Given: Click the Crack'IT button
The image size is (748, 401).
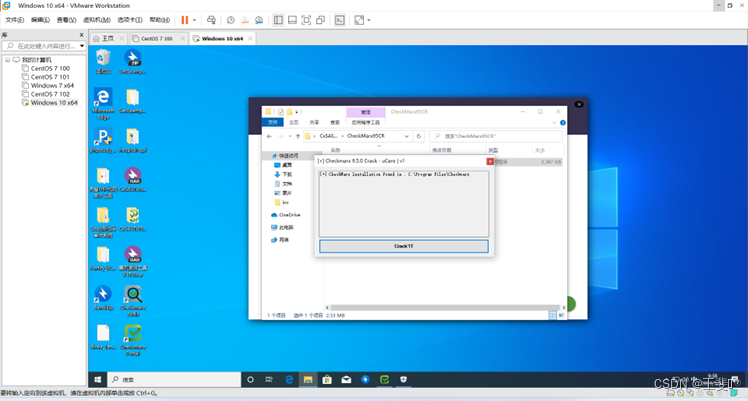Looking at the screenshot, I should click(404, 246).
